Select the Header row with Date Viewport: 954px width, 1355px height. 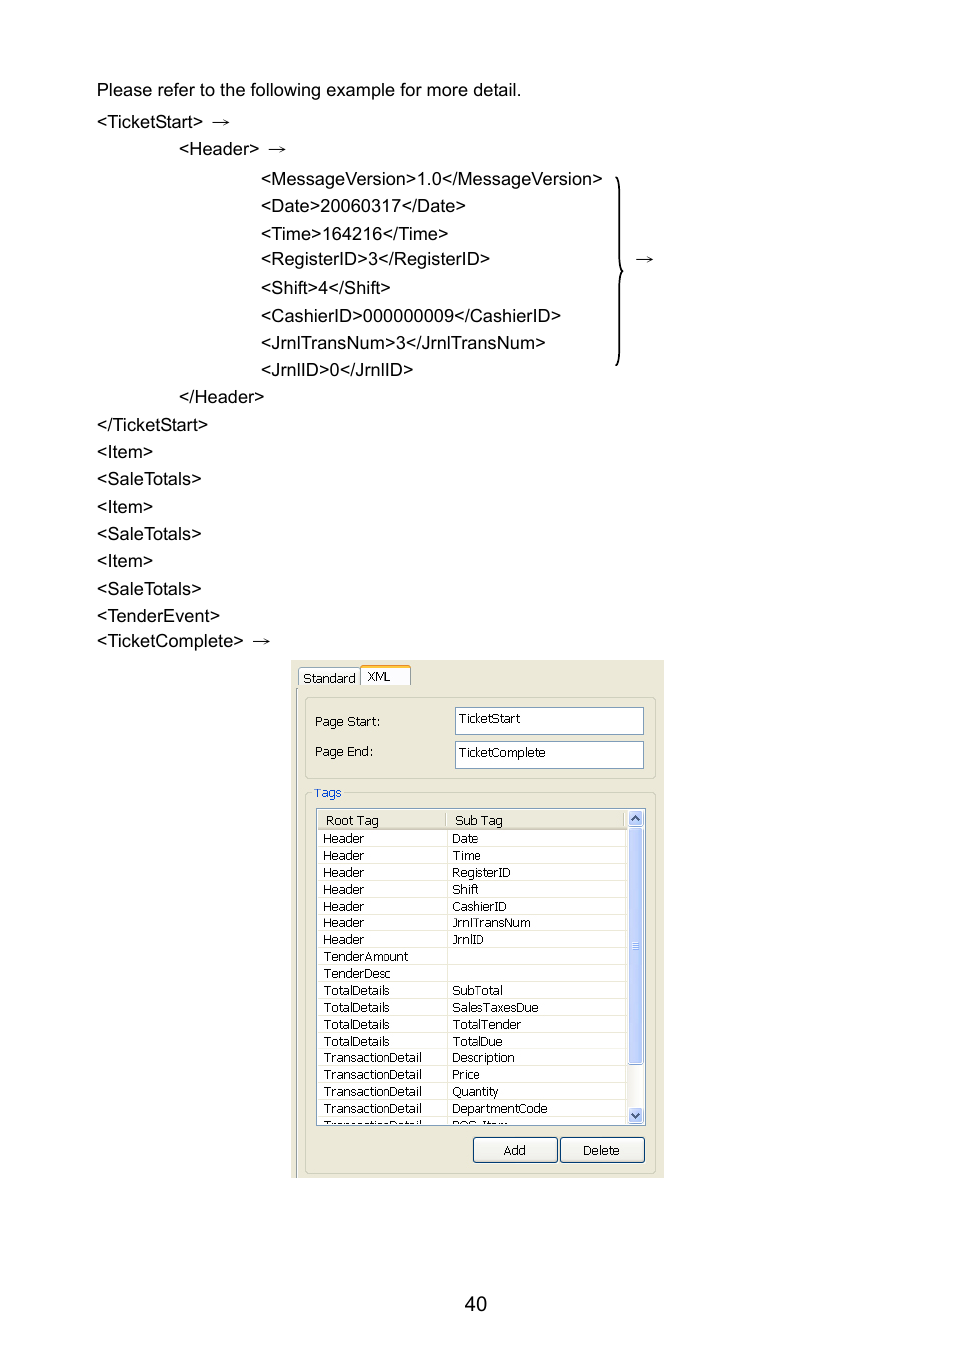472,839
